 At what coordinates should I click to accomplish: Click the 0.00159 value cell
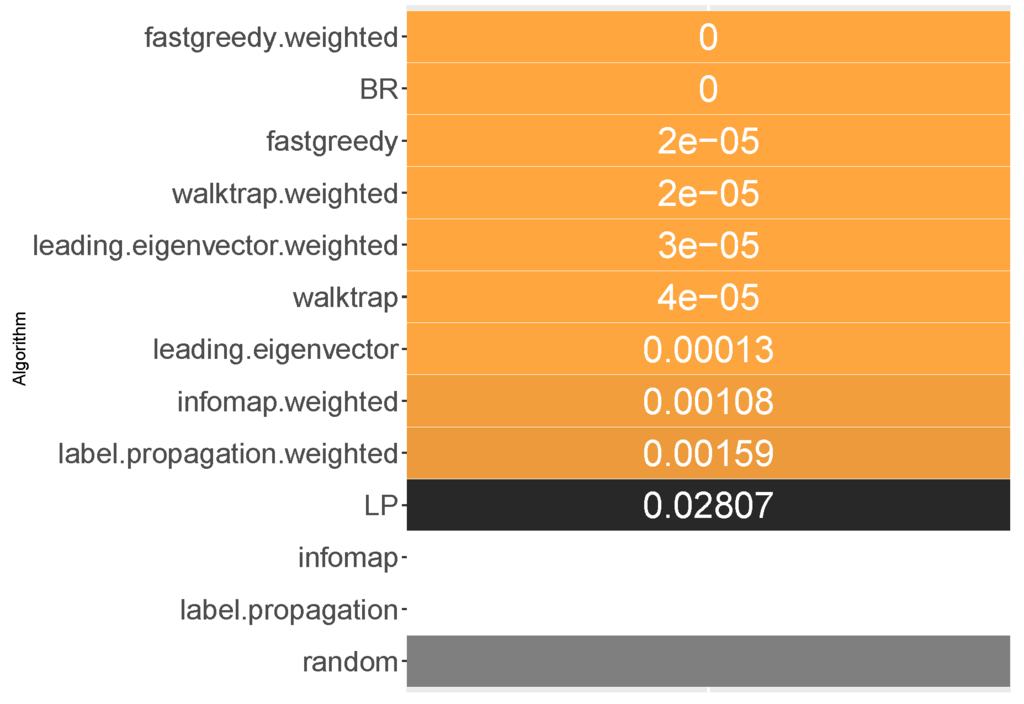click(x=708, y=454)
